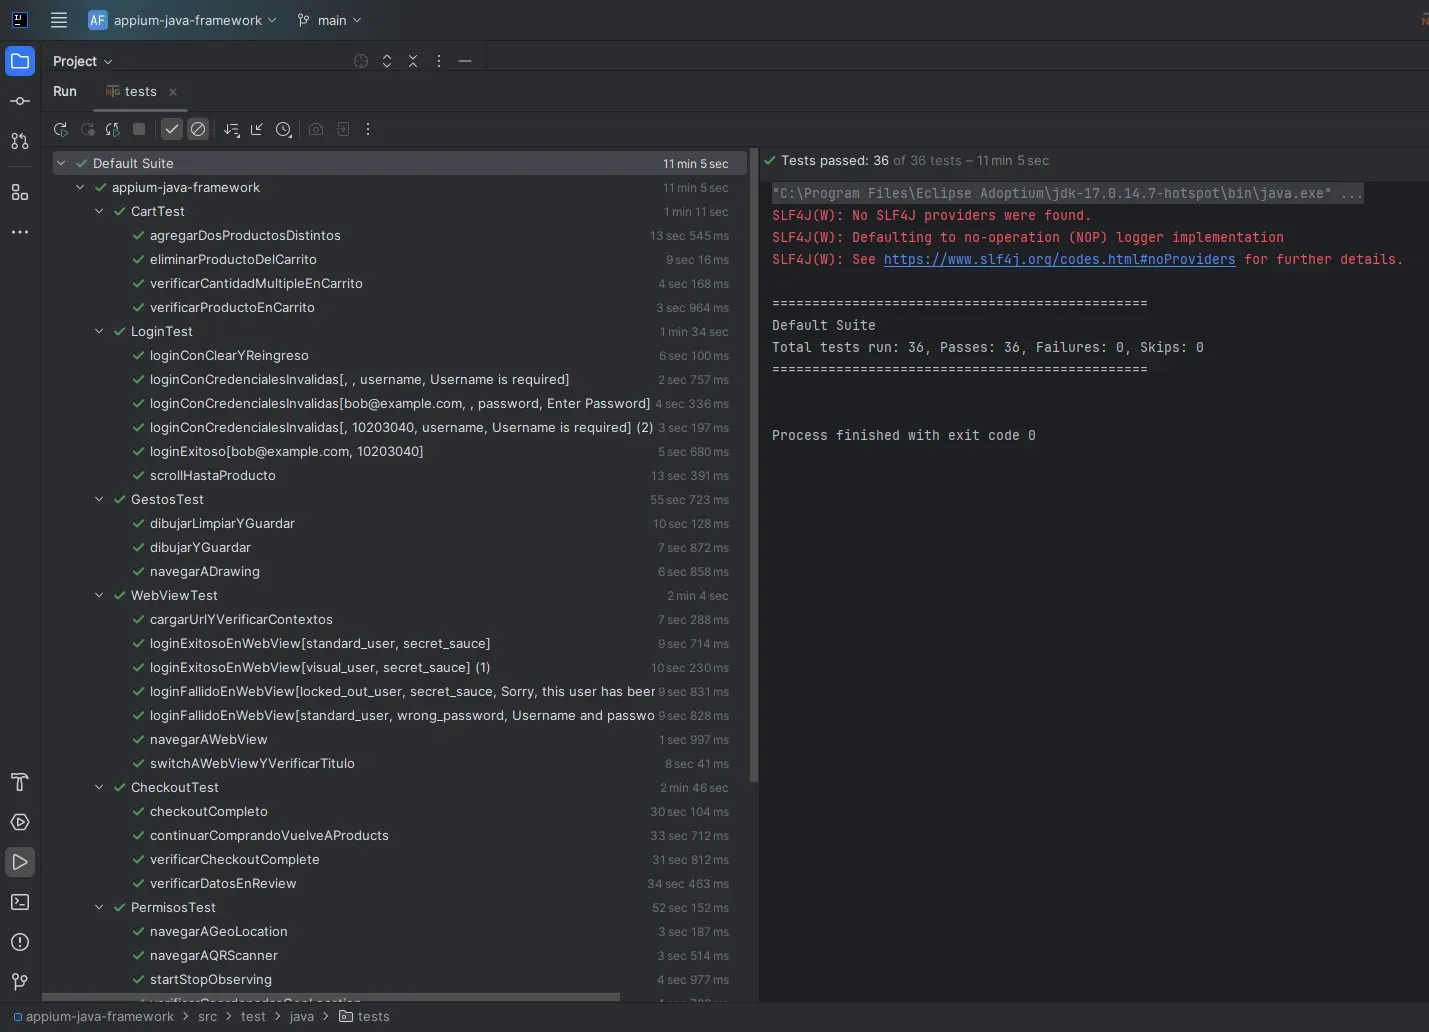Click the Test History clock icon
Screen dimensions: 1429x1032
(284, 129)
